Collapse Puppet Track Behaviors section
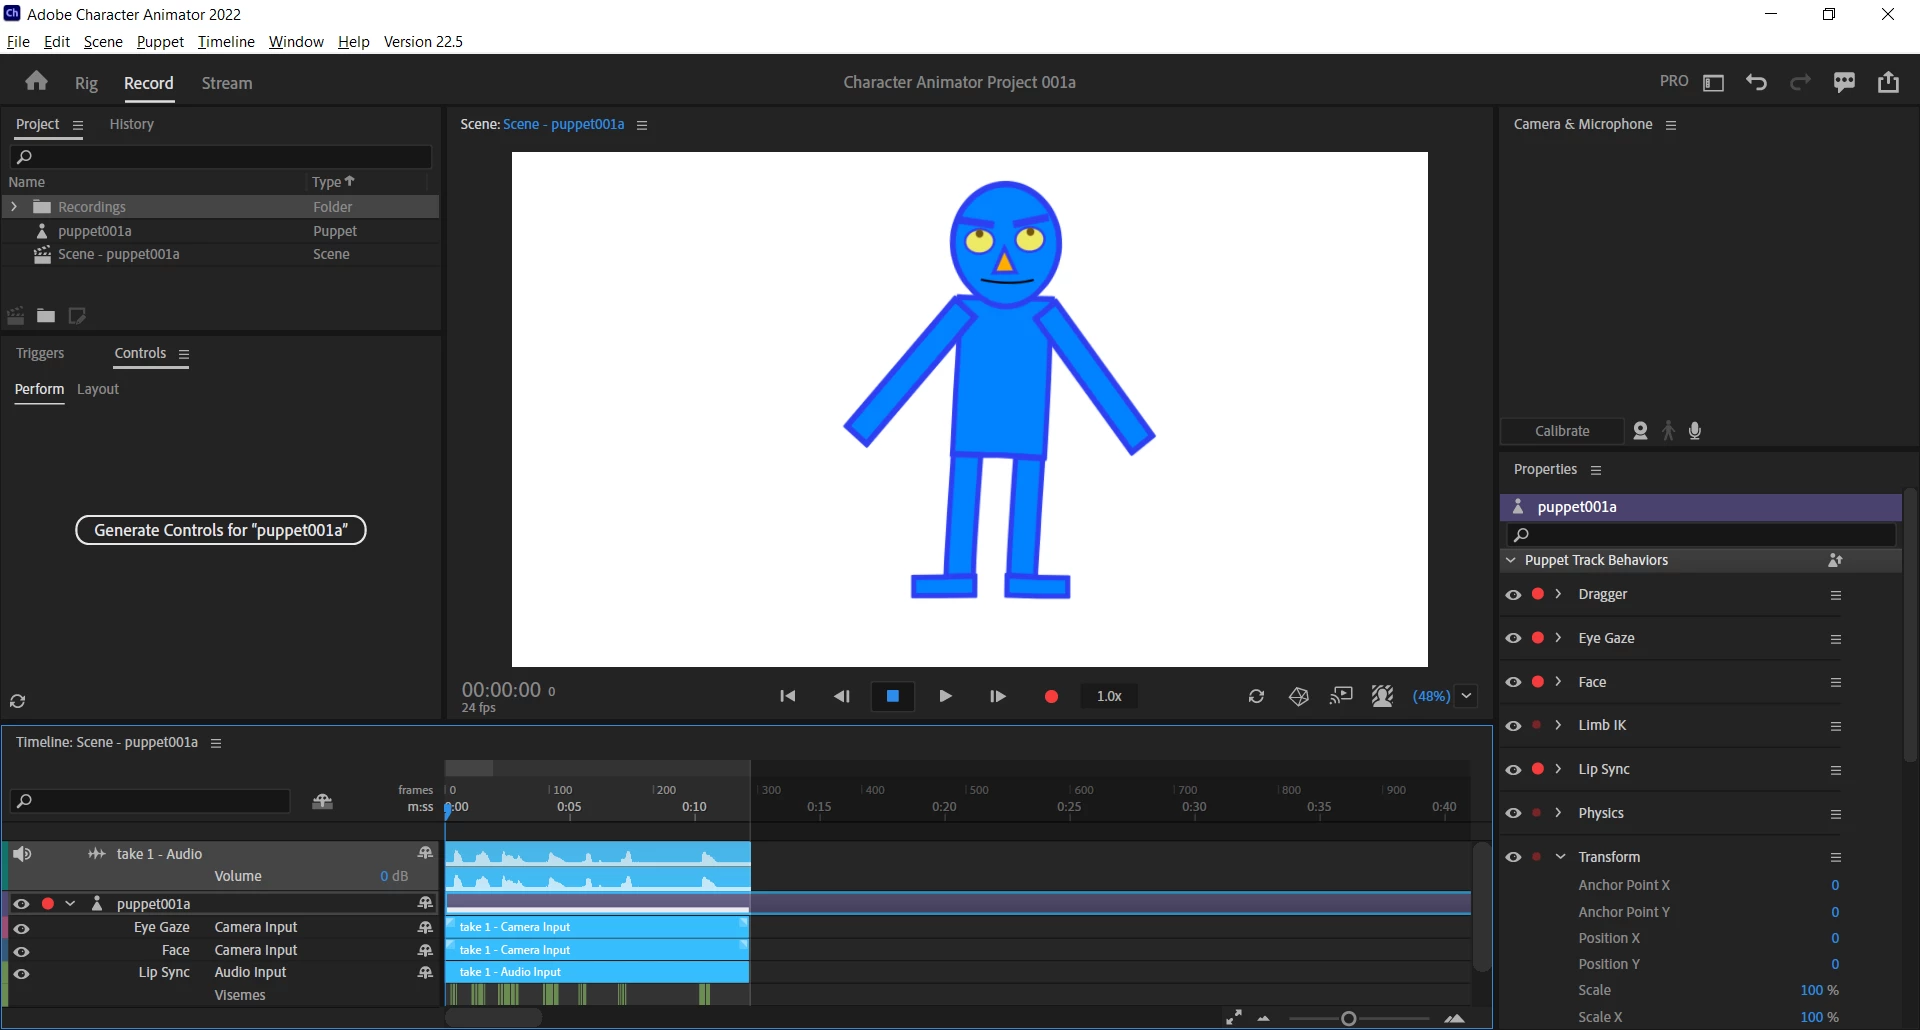Screen dimensions: 1920x1030 click(1511, 560)
